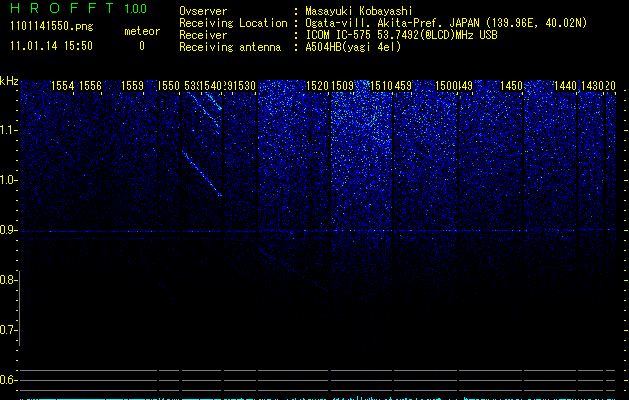This screenshot has height=400, width=629.
Task: Click the 'Receiver' field label
Action: tap(203, 35)
